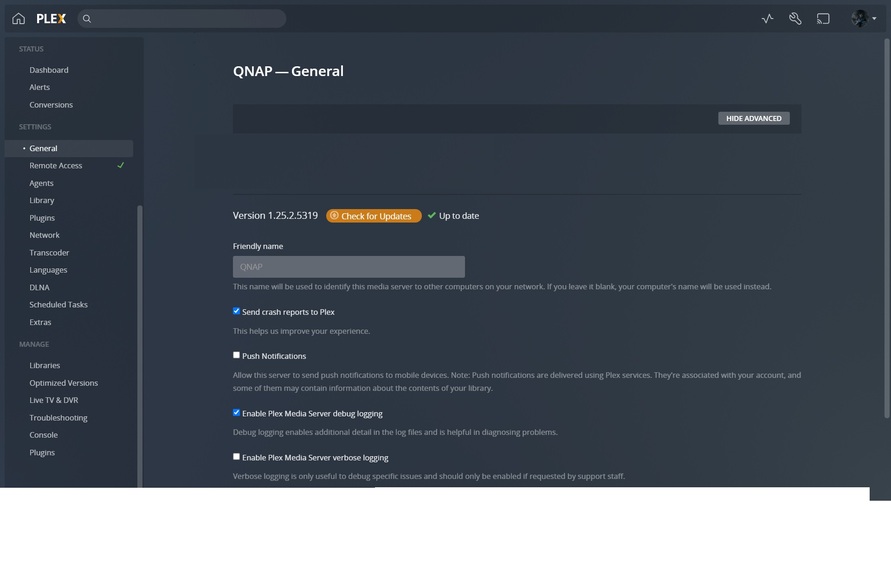Open the Activity pulse icon
891x561 pixels.
(x=767, y=19)
